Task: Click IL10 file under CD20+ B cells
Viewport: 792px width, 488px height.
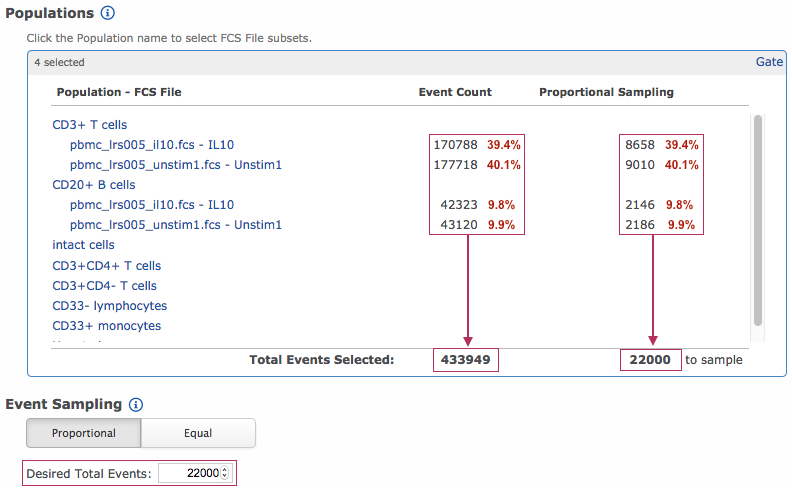Action: pyautogui.click(x=152, y=205)
